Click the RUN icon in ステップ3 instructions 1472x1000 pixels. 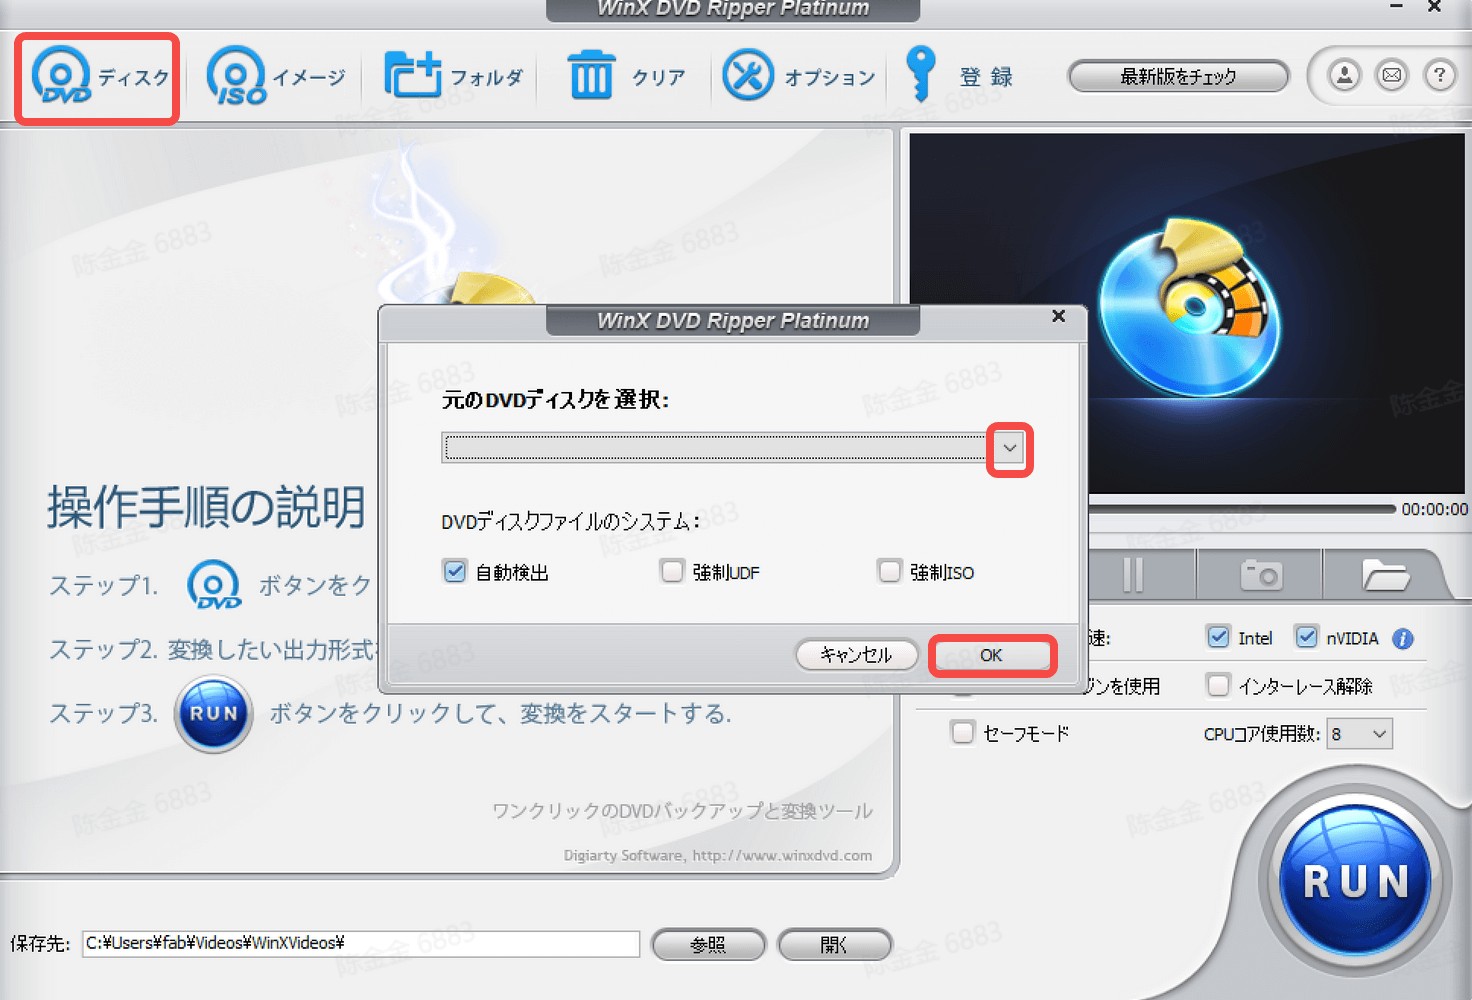213,714
